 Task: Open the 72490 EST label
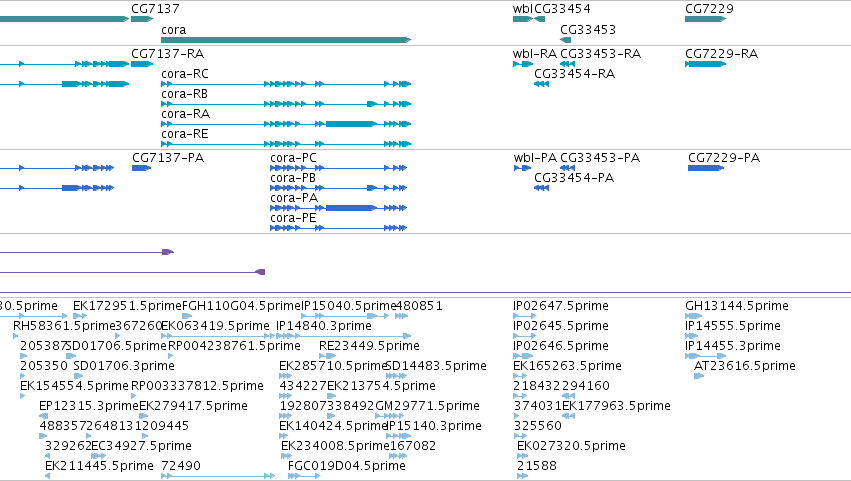pyautogui.click(x=181, y=466)
